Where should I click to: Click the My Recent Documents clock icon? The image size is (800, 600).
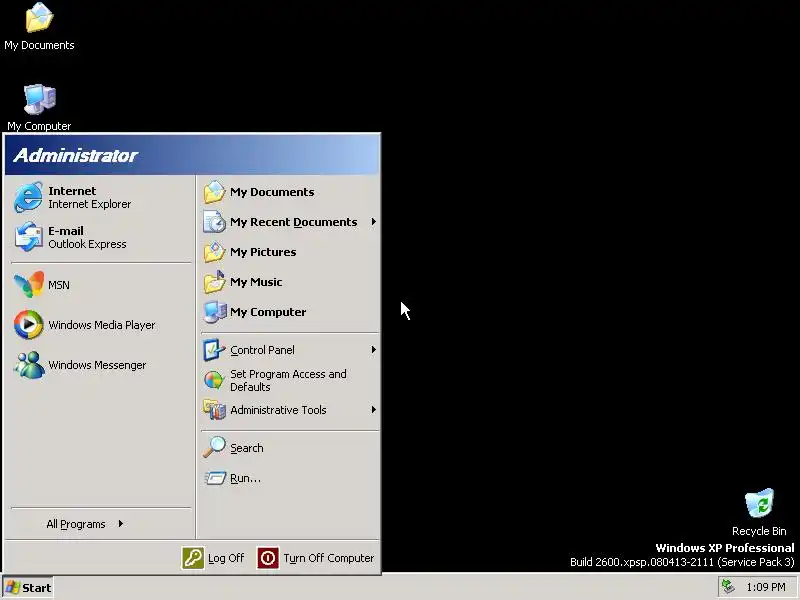coord(214,222)
